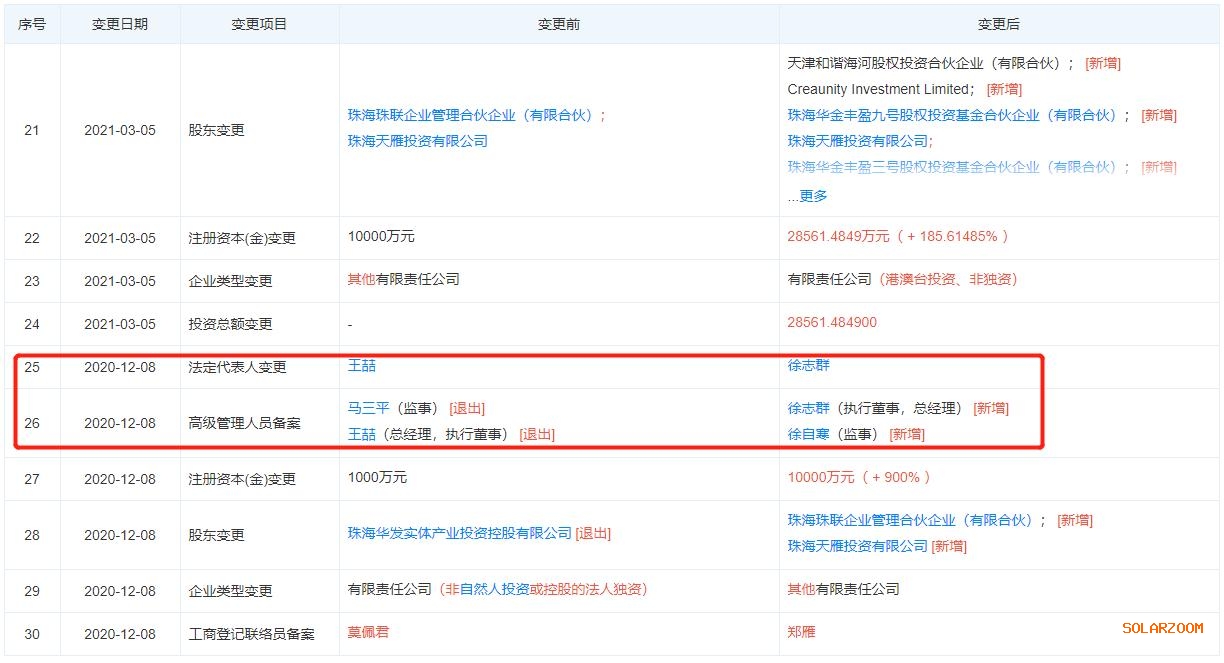Click 珠海天雁投资有限公司 in row 21 变更前
Viewport: 1224px width, 663px height.
pyautogui.click(x=417, y=141)
